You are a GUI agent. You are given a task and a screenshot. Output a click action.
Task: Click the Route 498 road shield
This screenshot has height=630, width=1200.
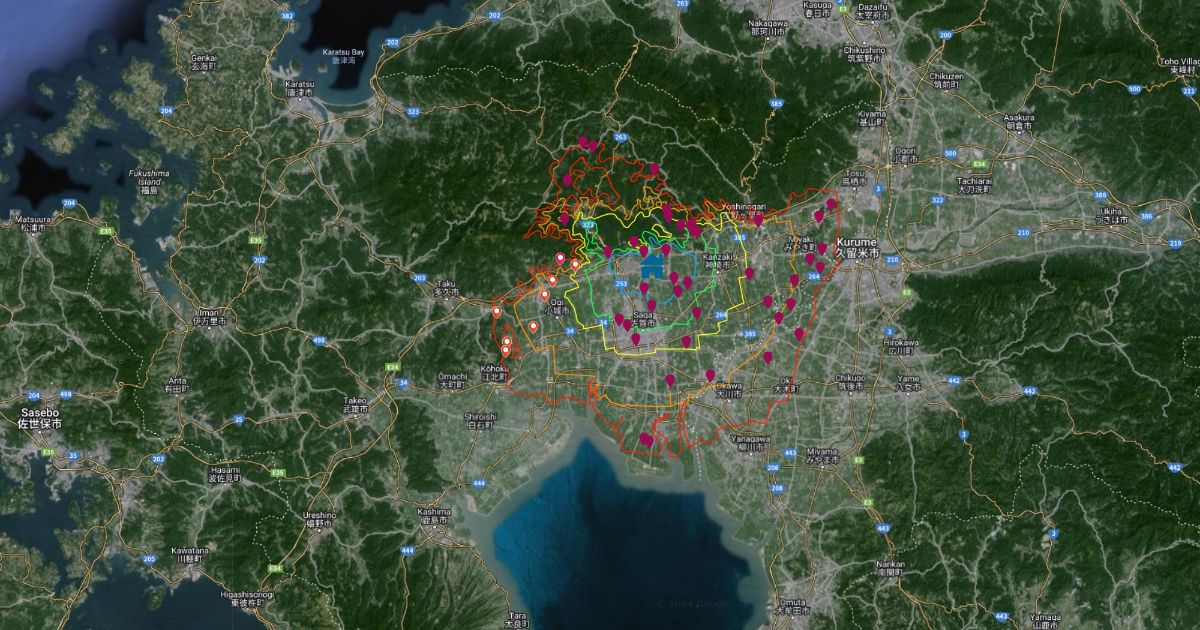pos(319,341)
